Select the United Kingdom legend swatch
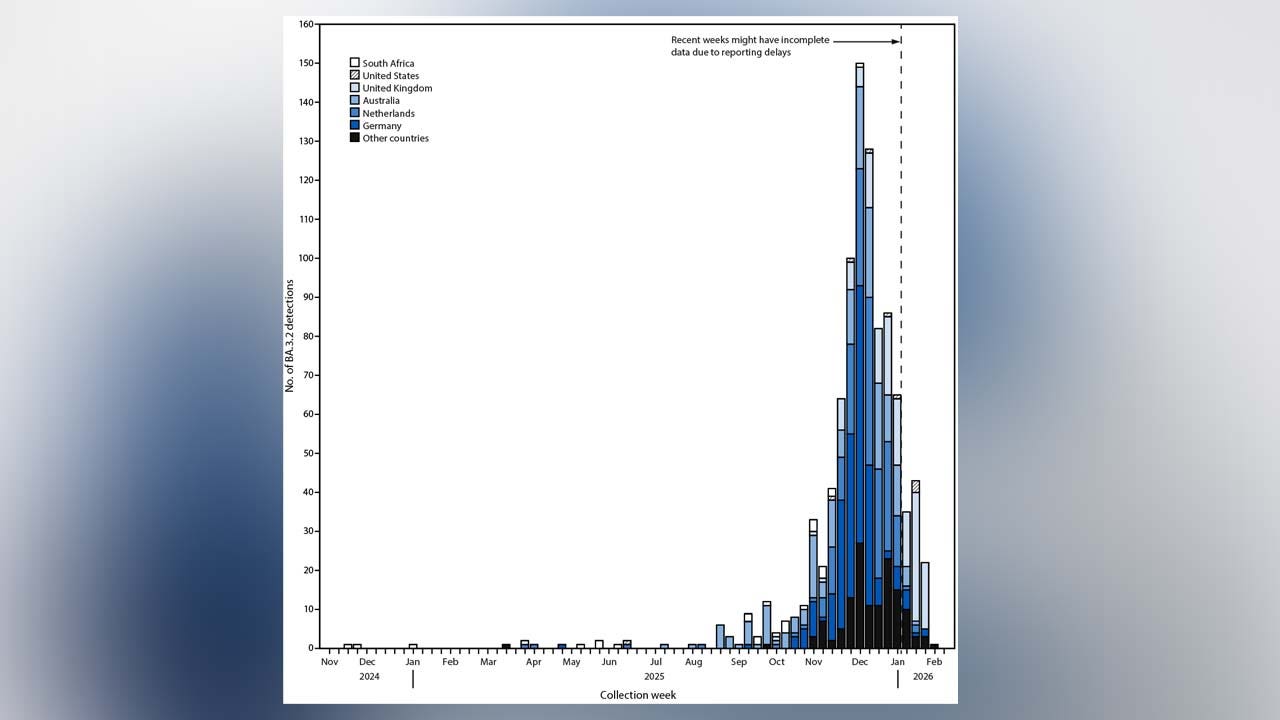Screen dimensions: 1280x720 click(355, 88)
